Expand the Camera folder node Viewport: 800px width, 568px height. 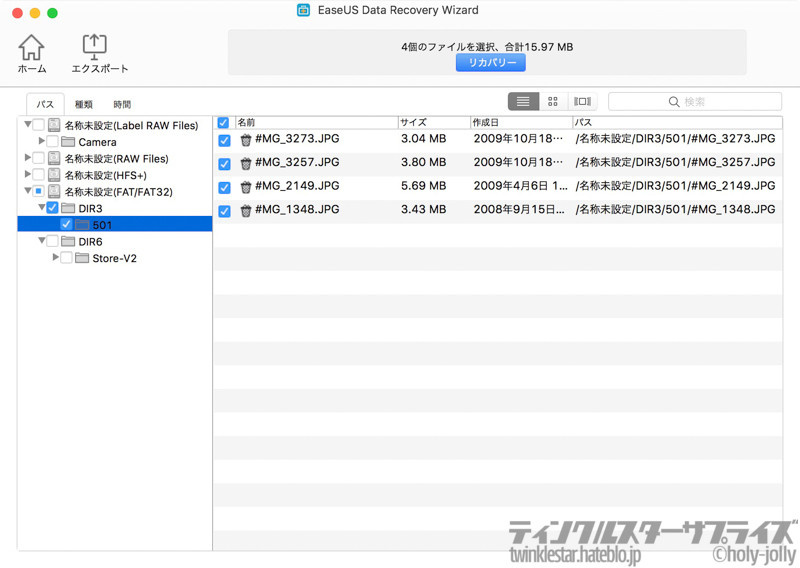click(42, 140)
